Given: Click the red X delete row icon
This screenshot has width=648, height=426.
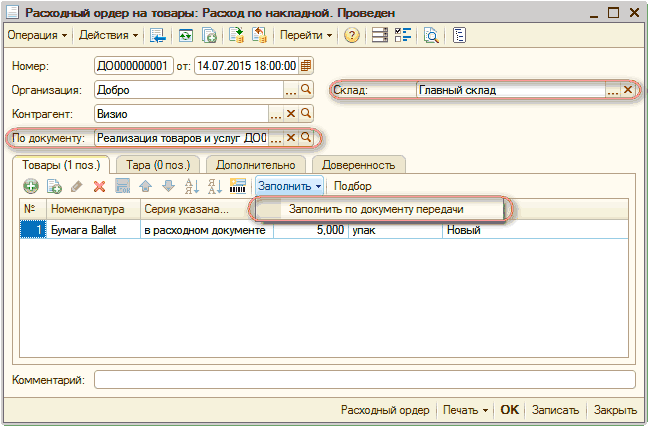Looking at the screenshot, I should click(99, 186).
